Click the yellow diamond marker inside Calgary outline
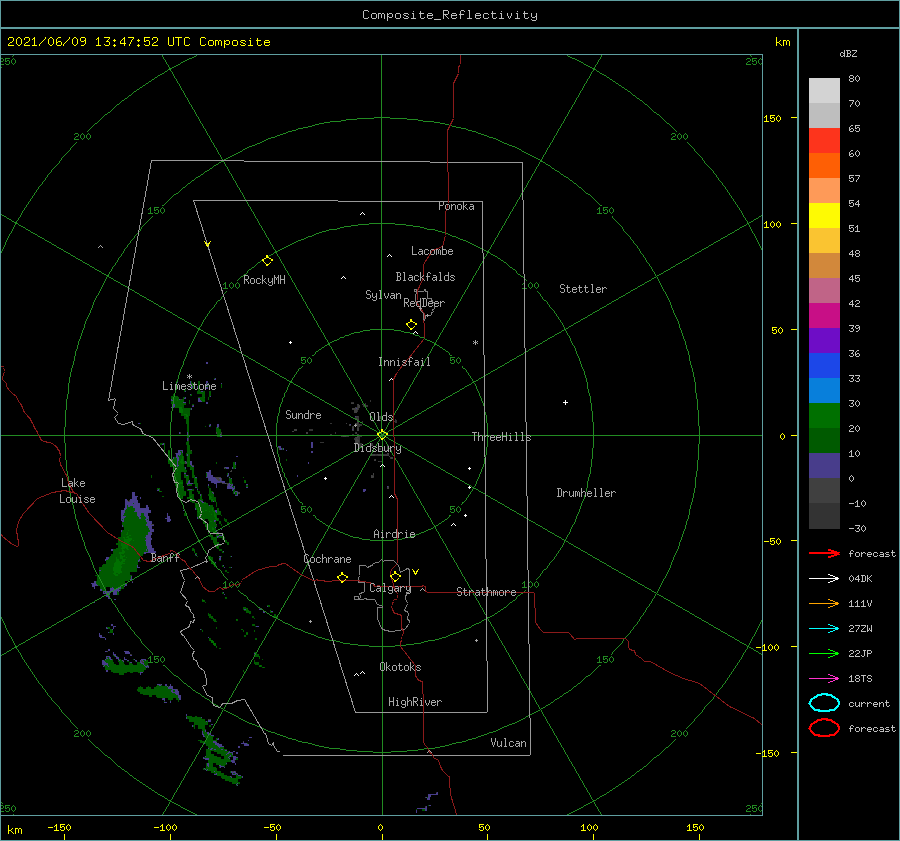This screenshot has height=841, width=900. click(395, 576)
